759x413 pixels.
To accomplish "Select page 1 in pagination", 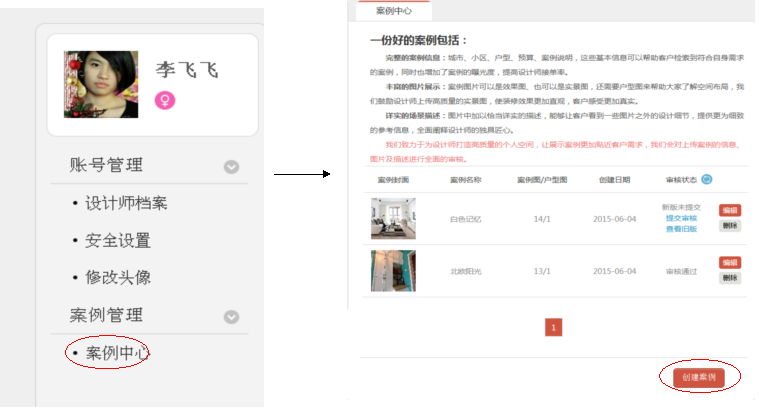I will pyautogui.click(x=554, y=327).
